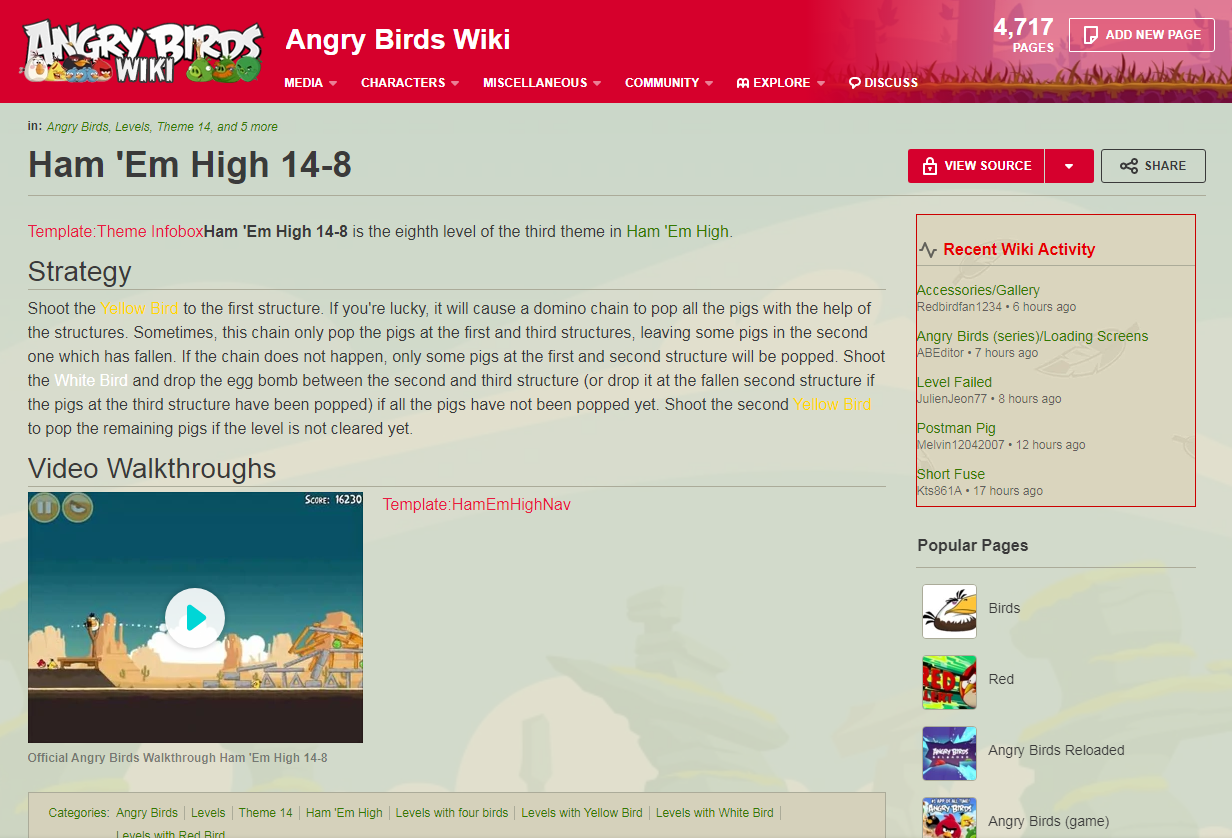Expand the Characters menu
This screenshot has width=1232, height=838.
coord(410,83)
